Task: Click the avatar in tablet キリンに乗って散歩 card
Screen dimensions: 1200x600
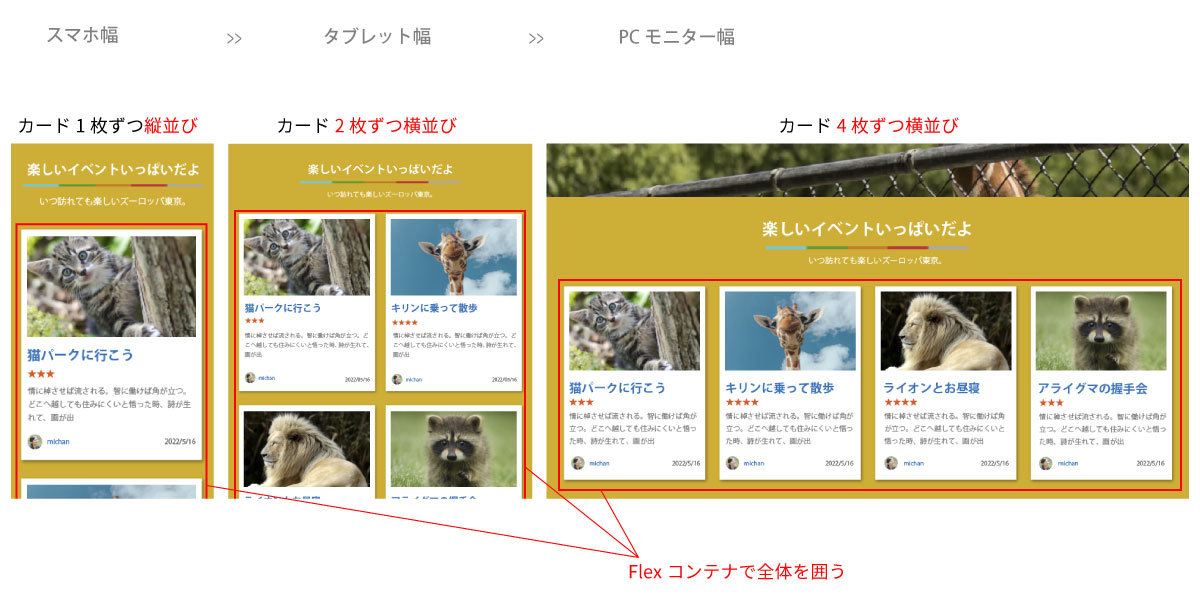Action: (397, 379)
